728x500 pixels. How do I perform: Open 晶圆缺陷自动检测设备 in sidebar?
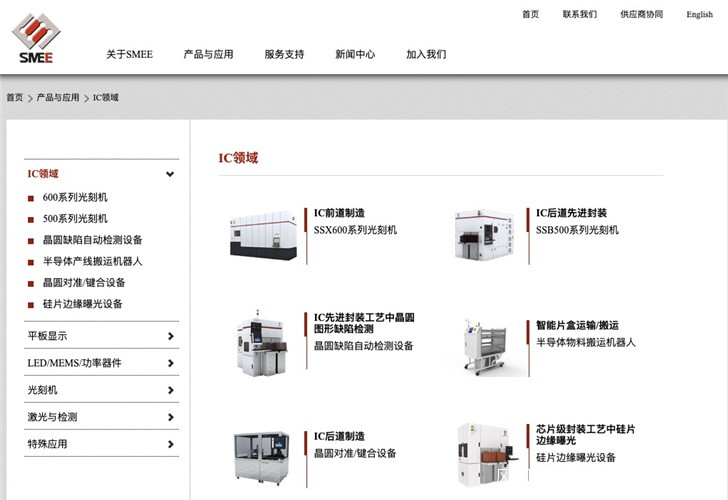(x=92, y=240)
